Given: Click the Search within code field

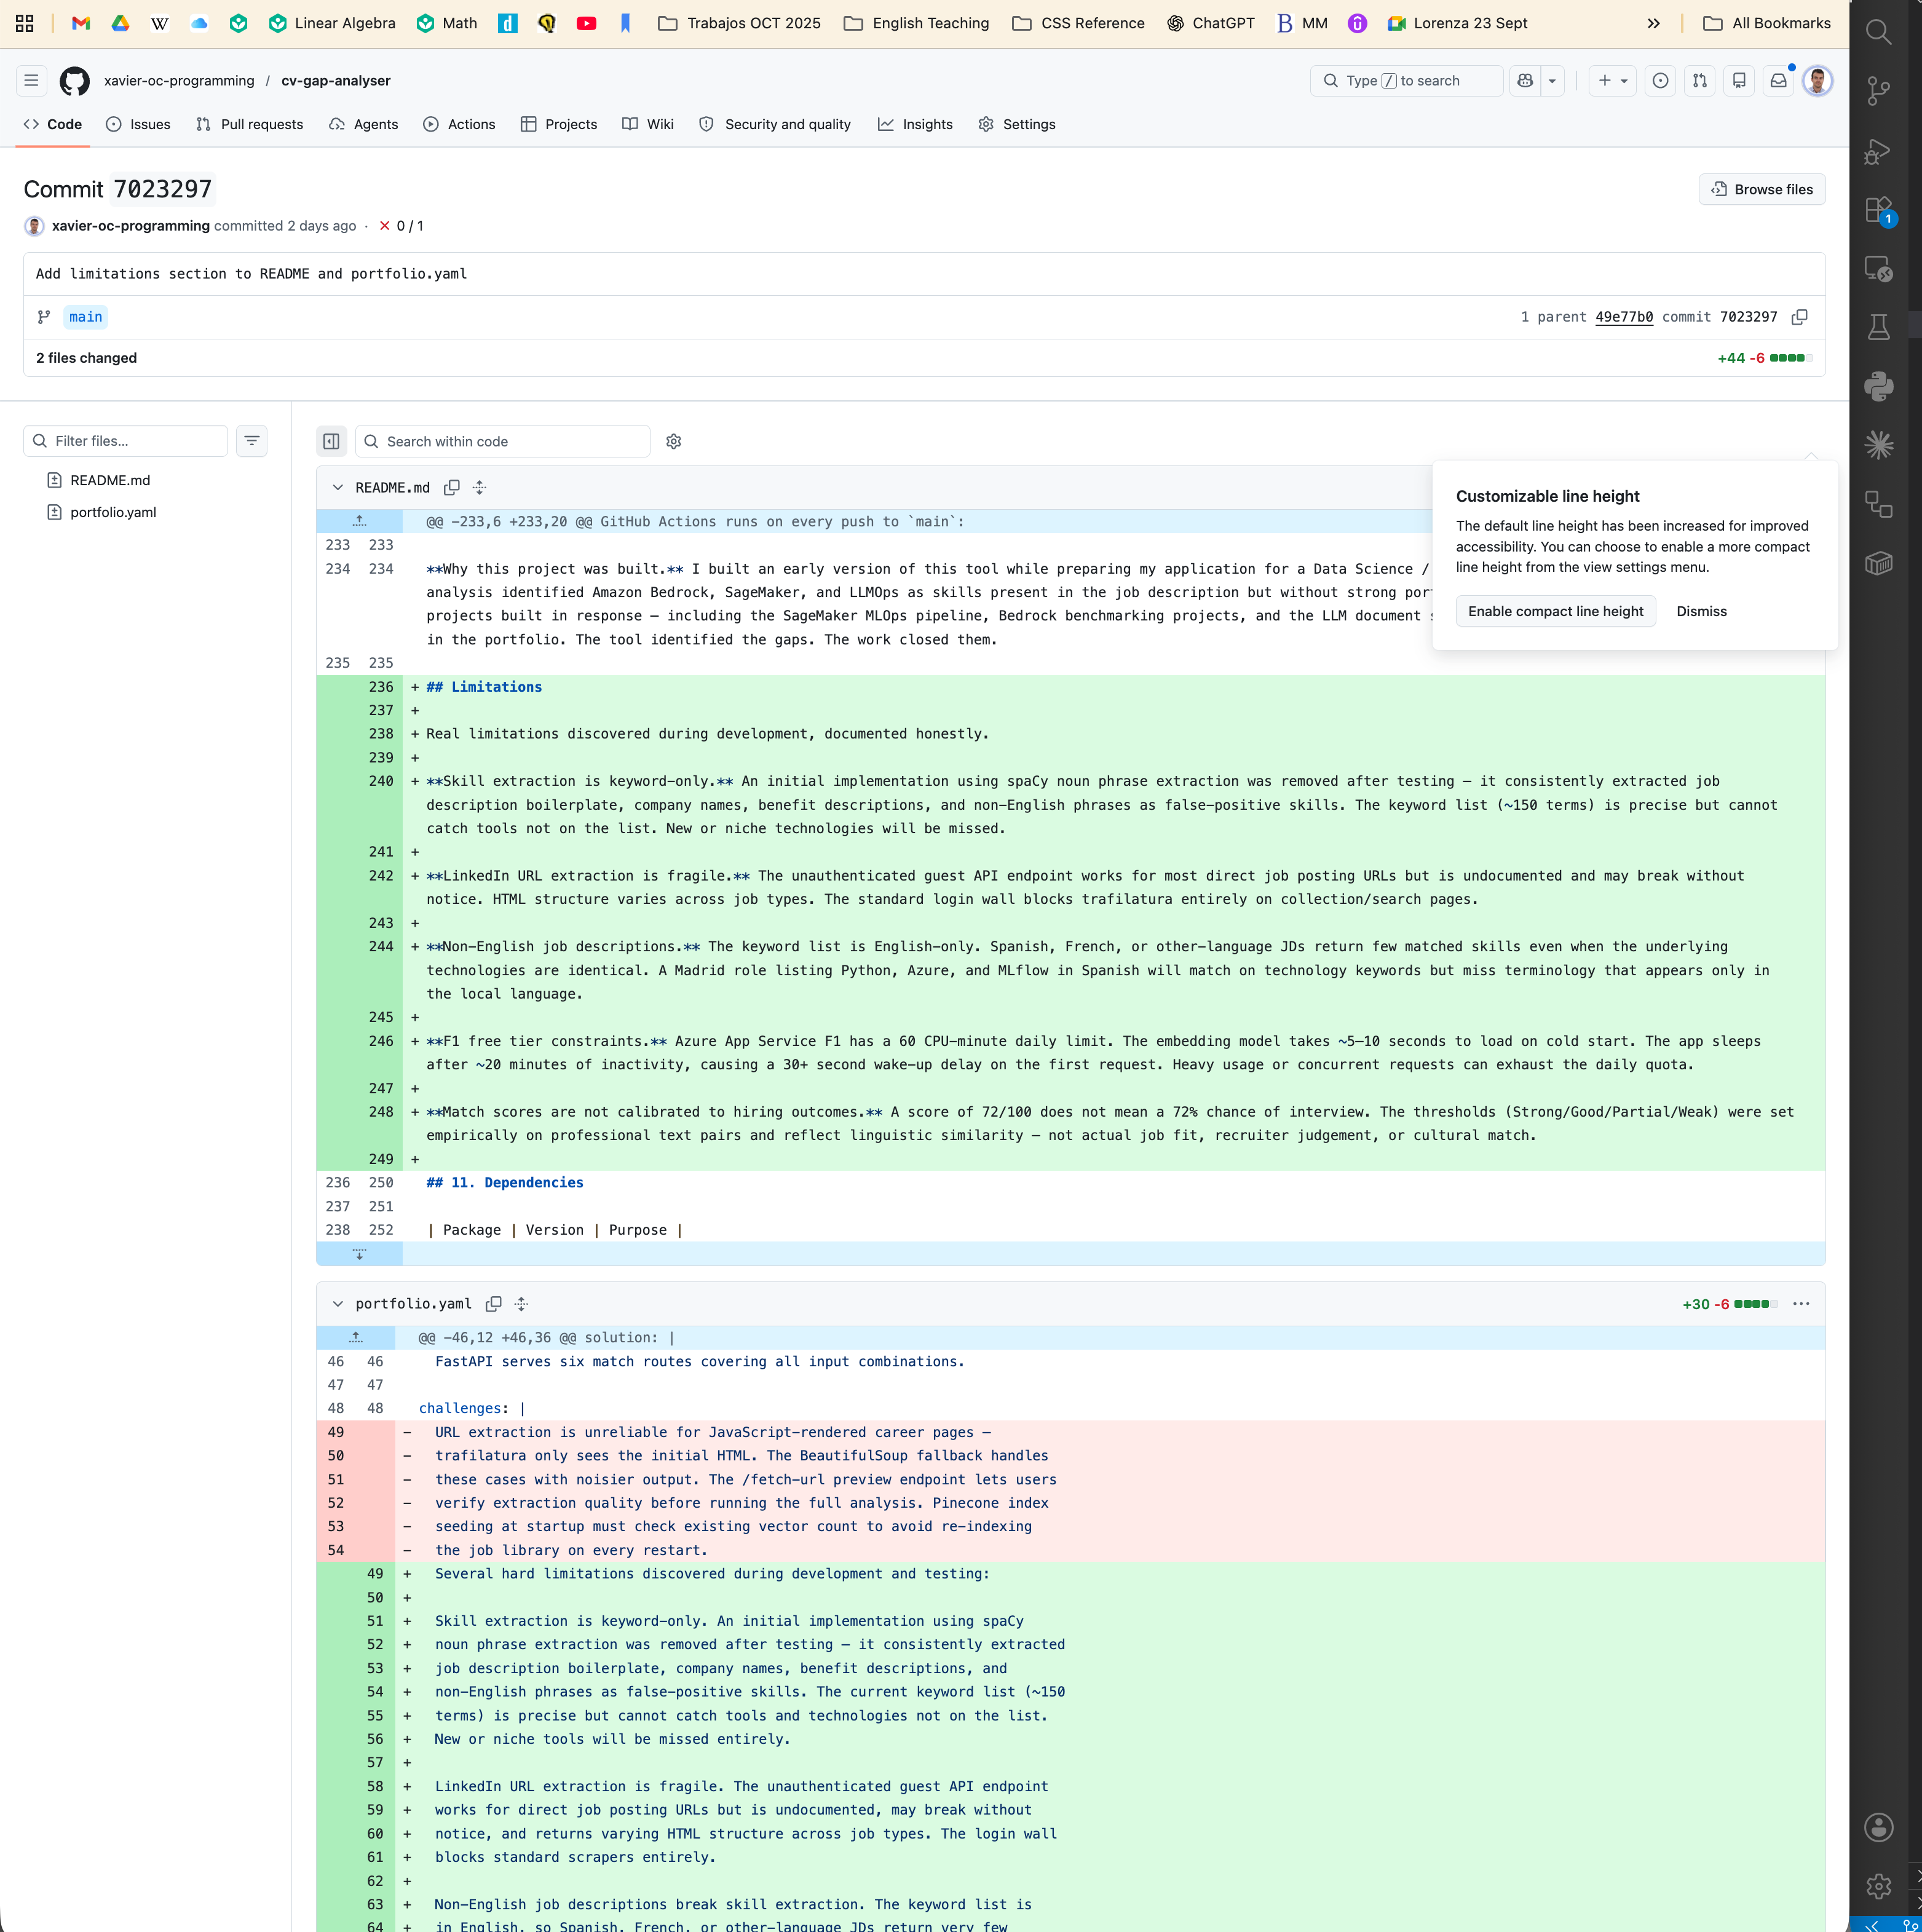Looking at the screenshot, I should (x=503, y=441).
